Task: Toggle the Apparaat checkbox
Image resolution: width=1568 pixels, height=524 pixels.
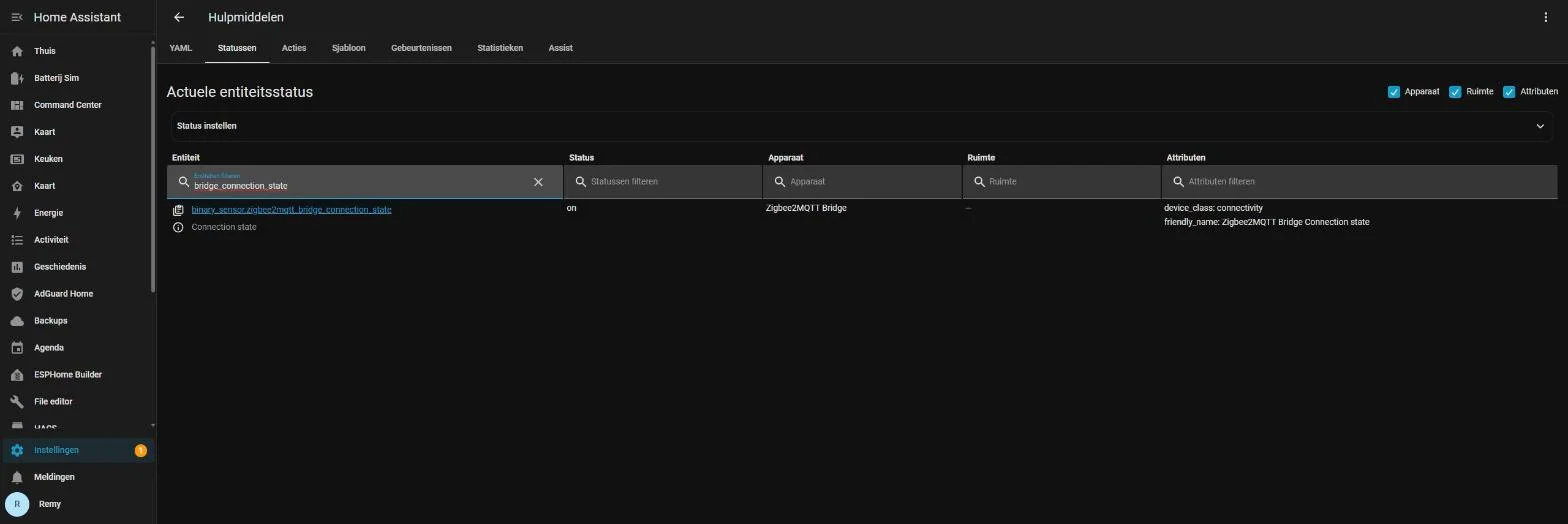Action: [1393, 92]
